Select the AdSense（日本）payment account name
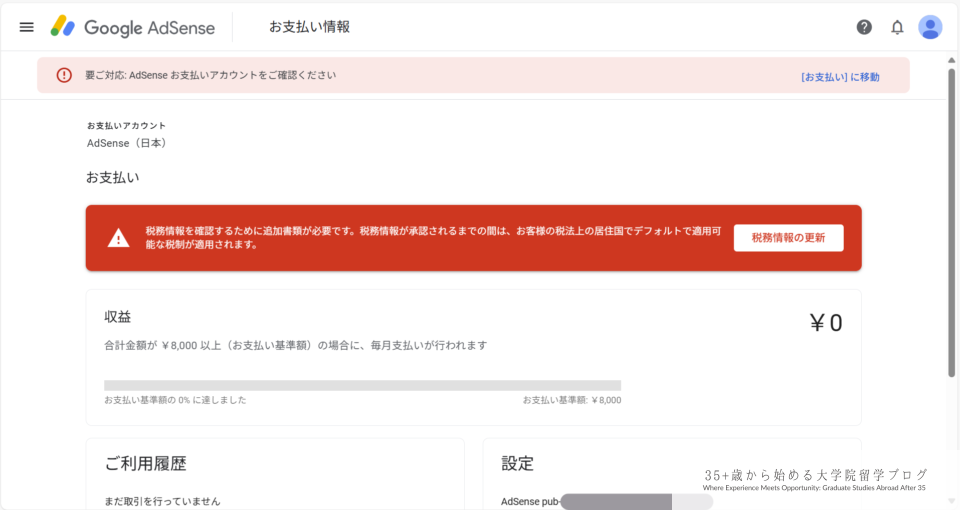This screenshot has width=960, height=510. (x=127, y=143)
